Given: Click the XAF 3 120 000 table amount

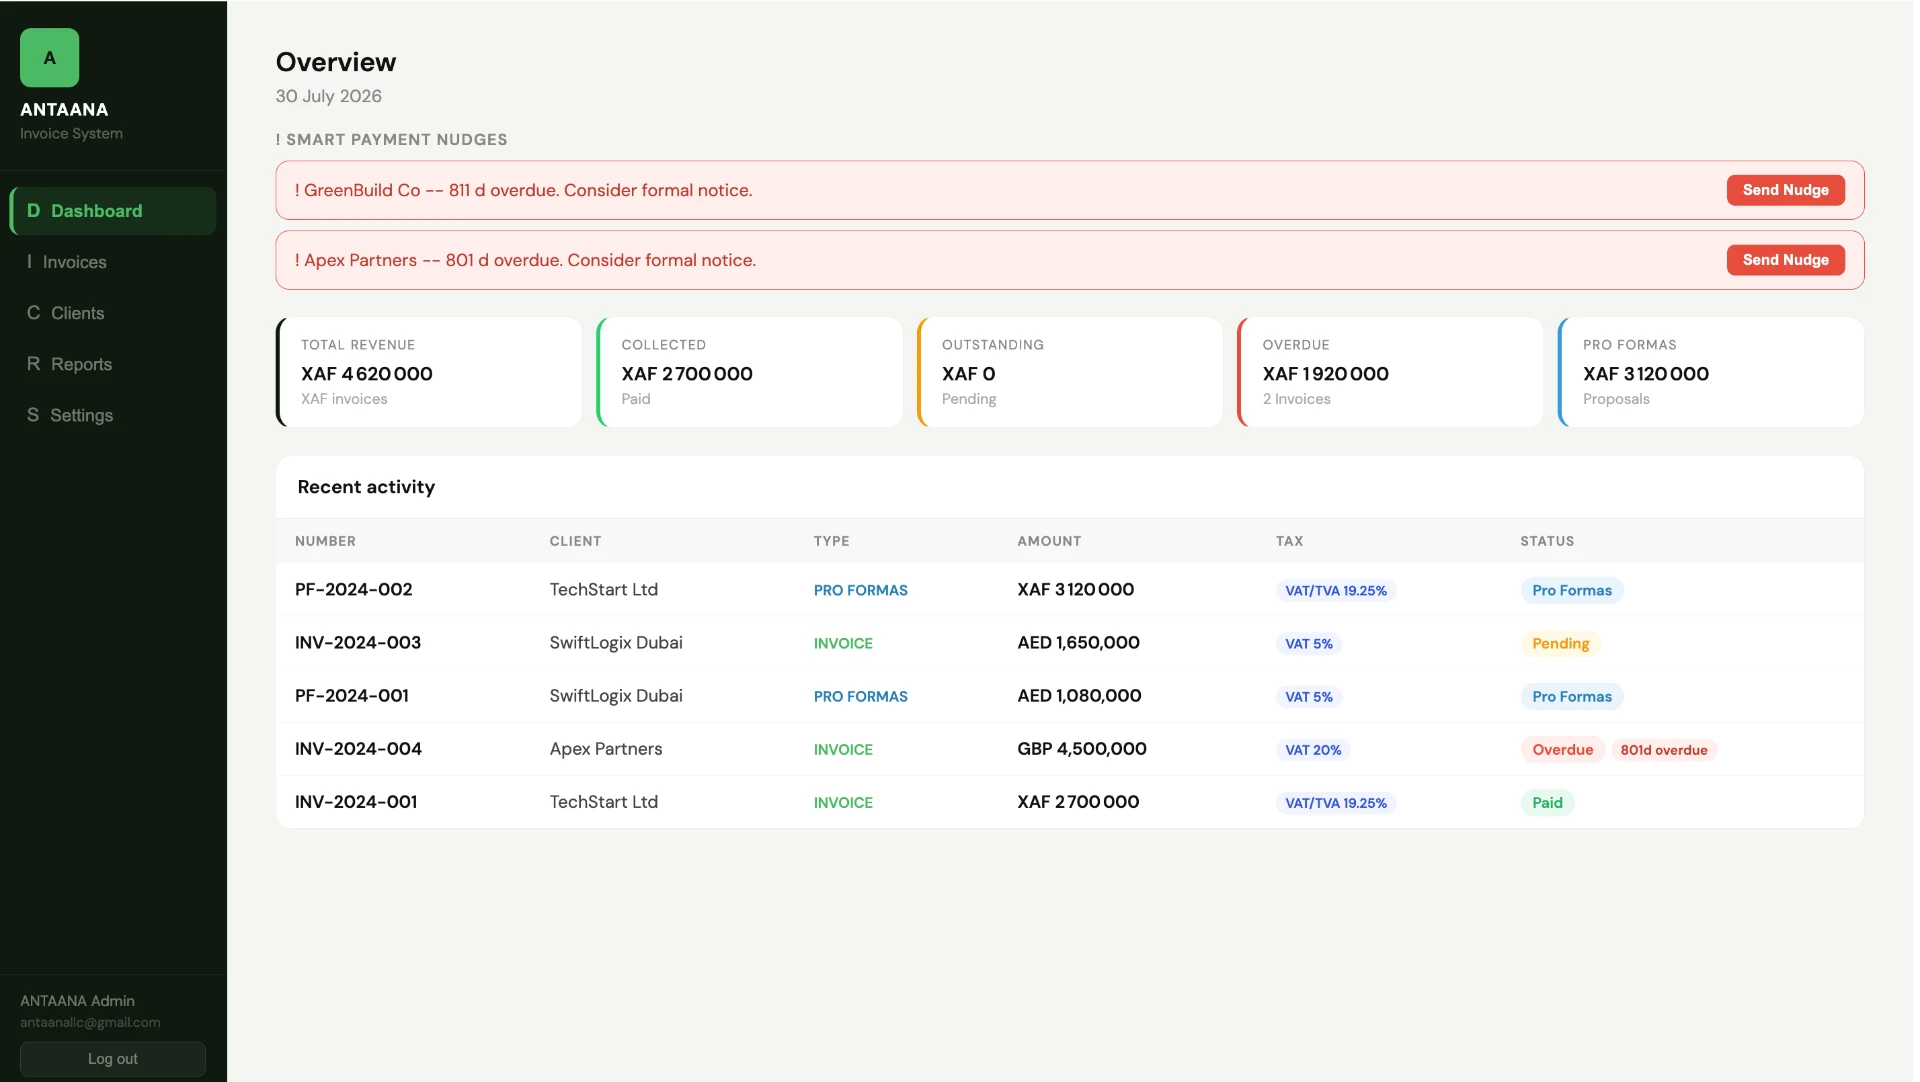Looking at the screenshot, I should 1076,590.
